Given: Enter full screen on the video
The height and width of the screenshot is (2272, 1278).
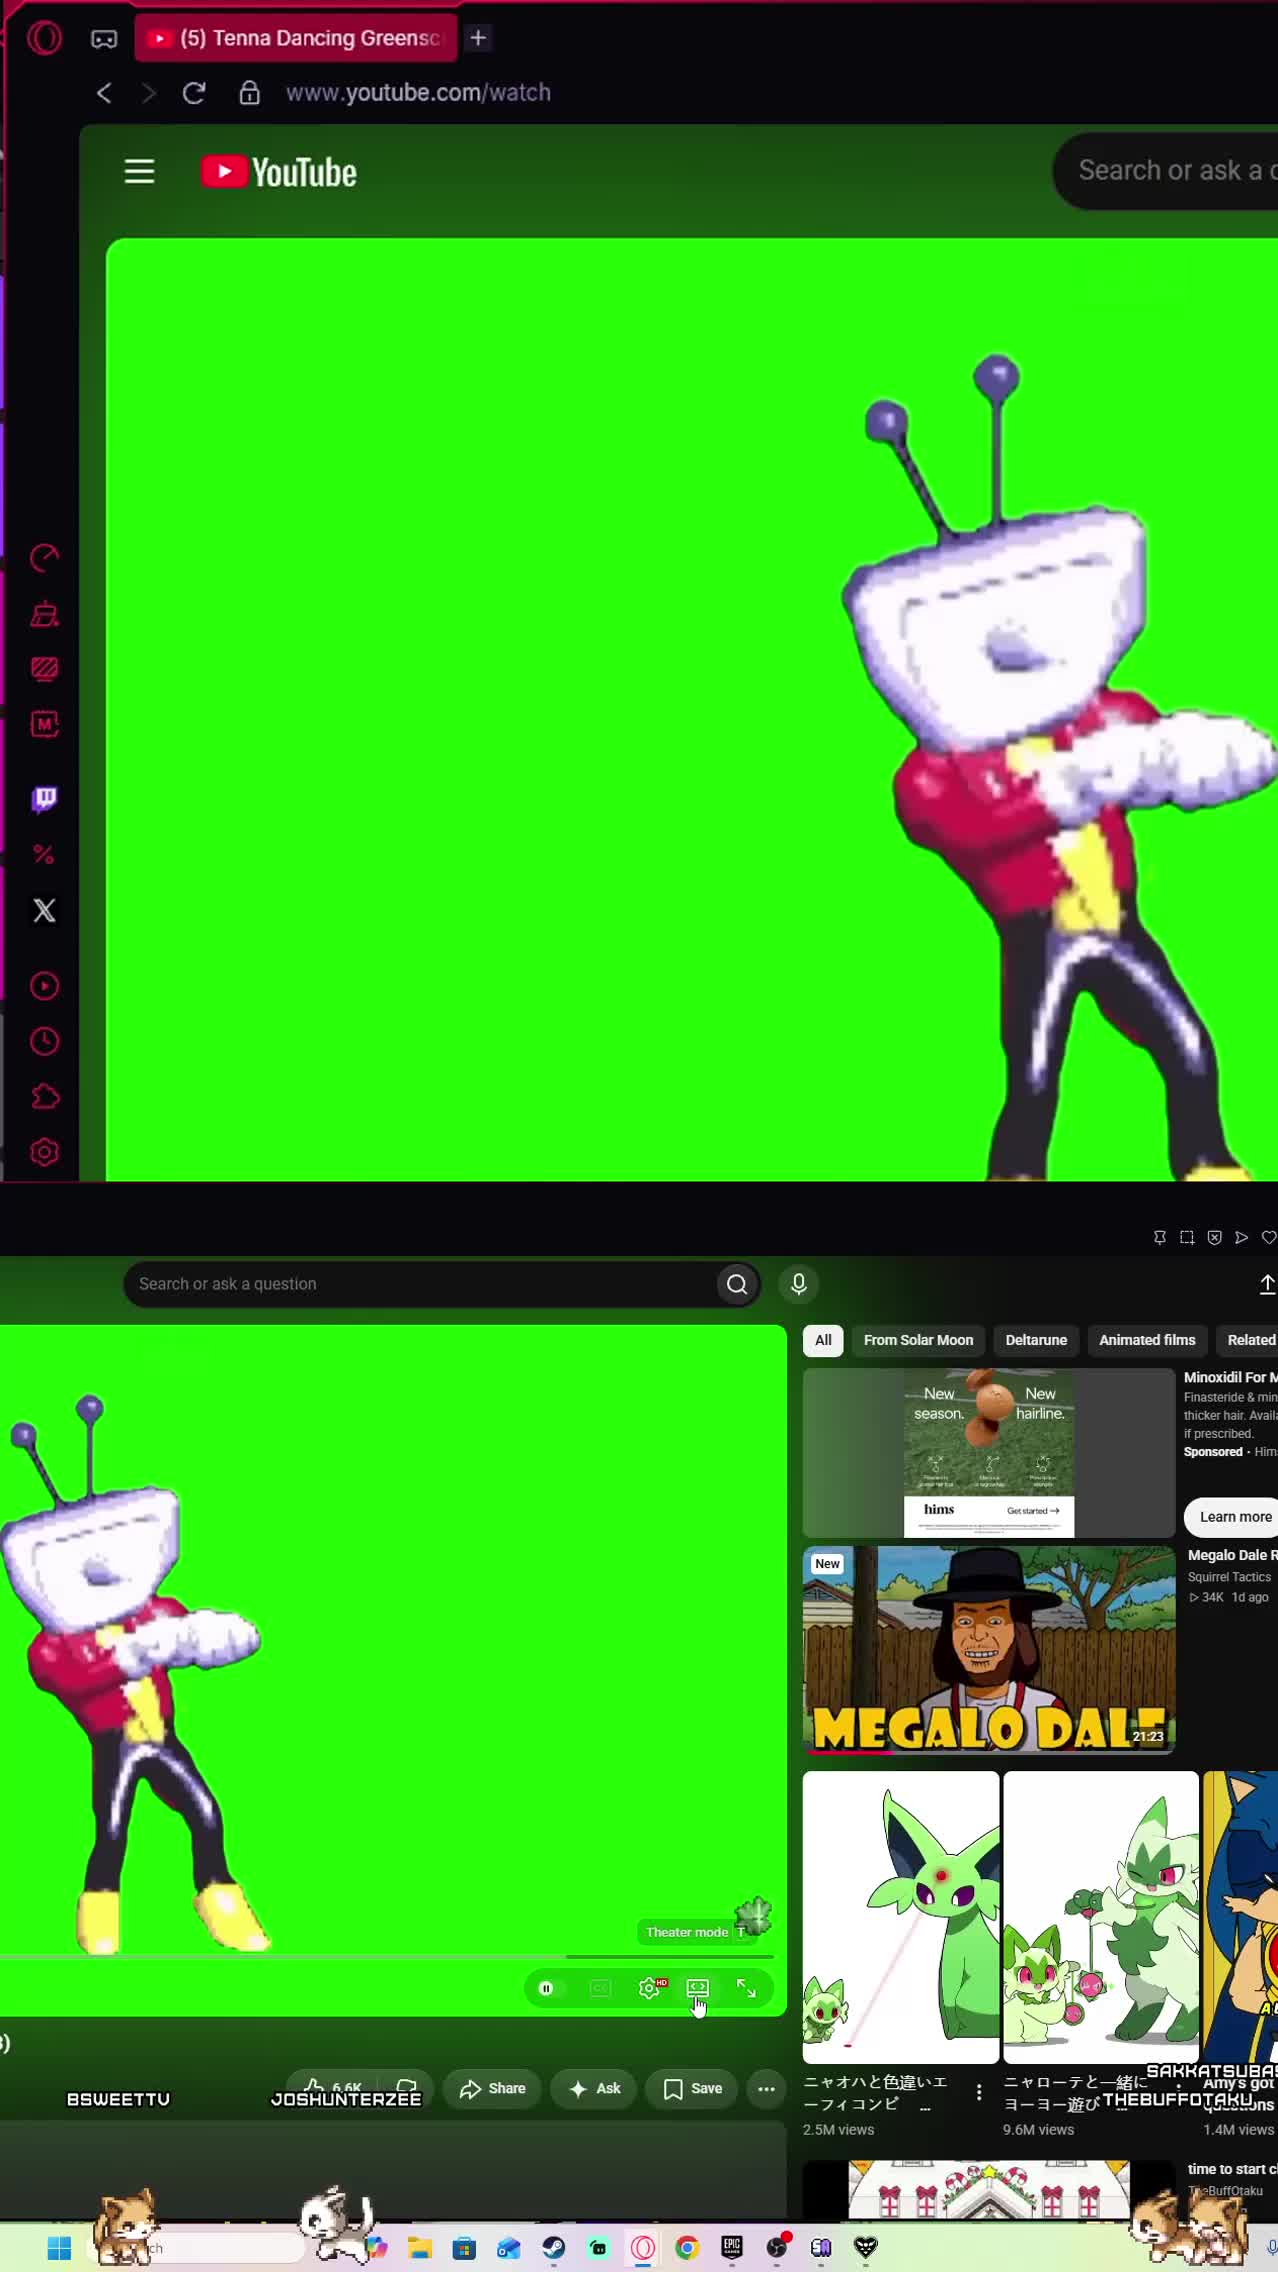Looking at the screenshot, I should 746,1988.
